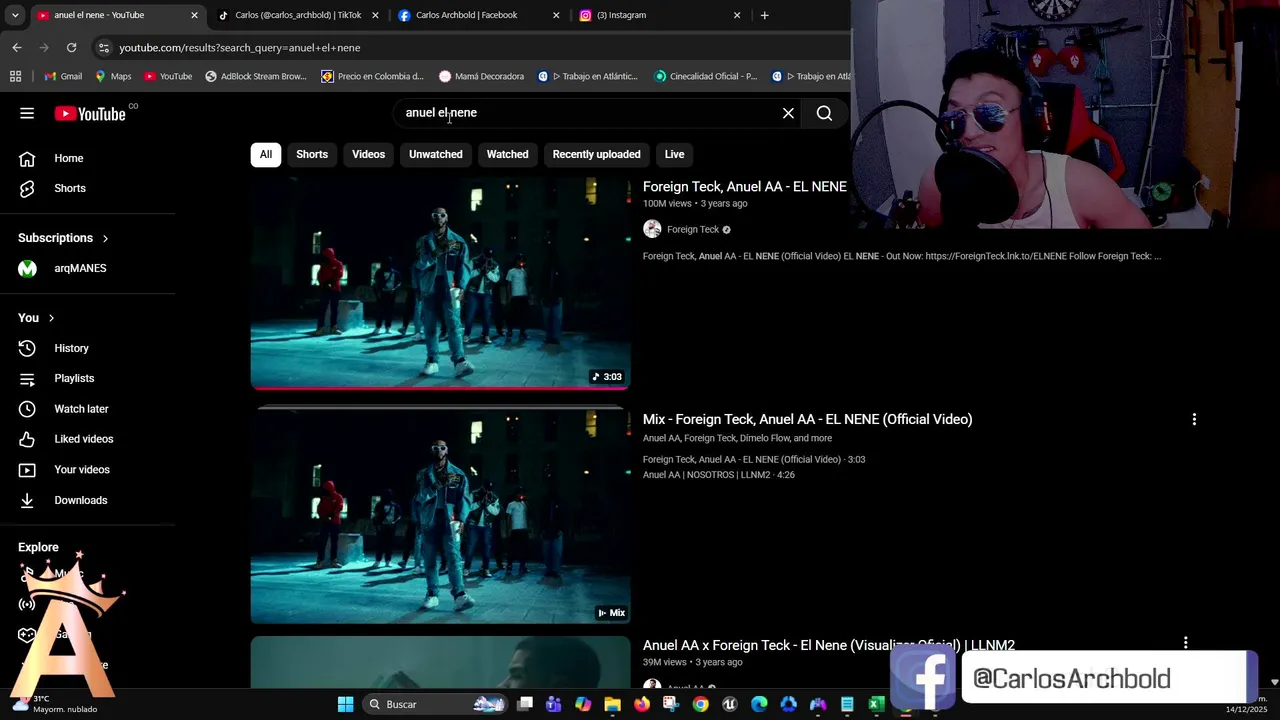Screen dimensions: 1280x720
Task: Filter results by Videos
Action: (368, 154)
